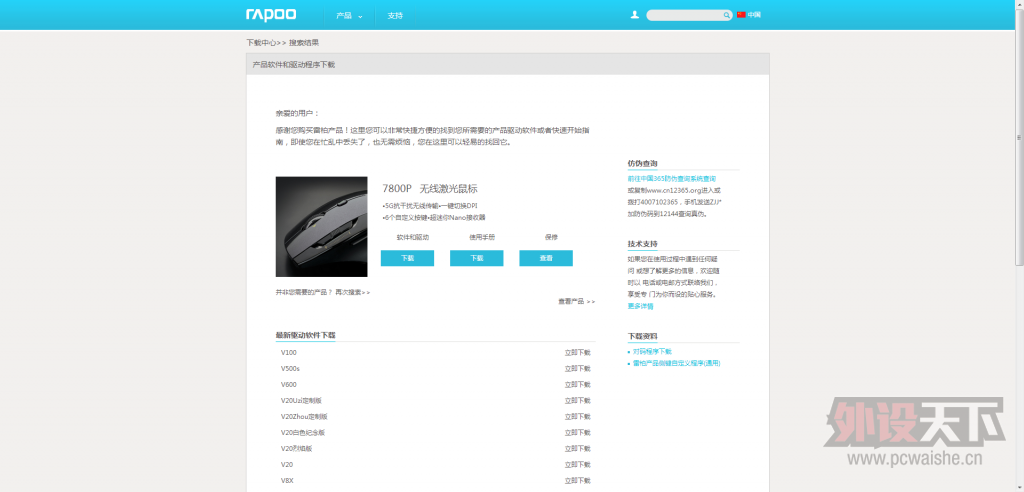
Task: Click 立即下载 for V20白色纪念版
Action: [577, 433]
